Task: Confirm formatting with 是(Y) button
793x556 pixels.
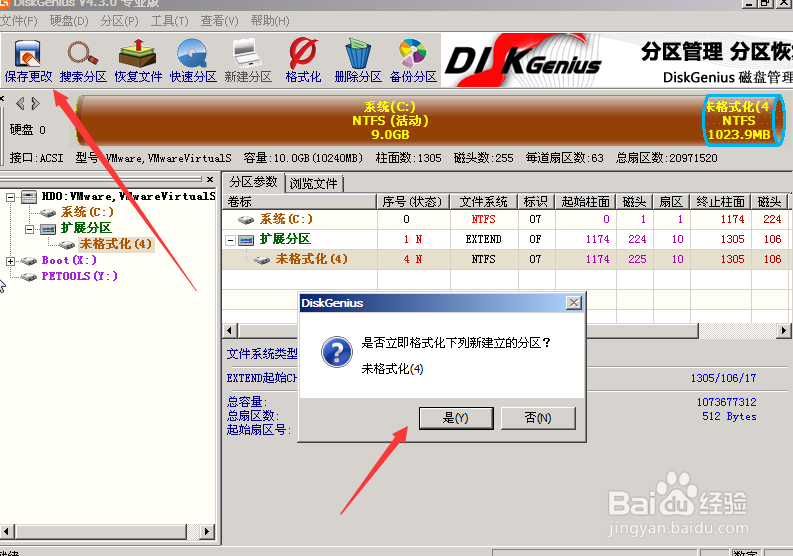Action: point(456,418)
